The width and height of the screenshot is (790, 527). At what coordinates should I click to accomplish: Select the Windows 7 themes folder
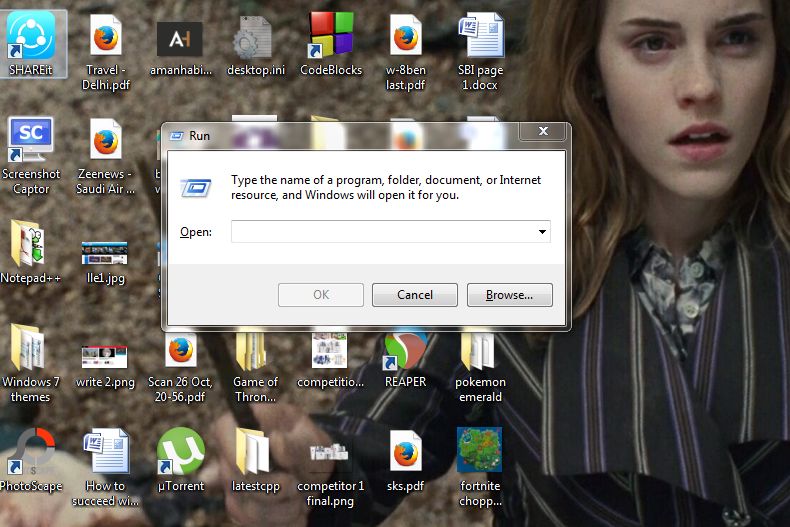tap(30, 364)
